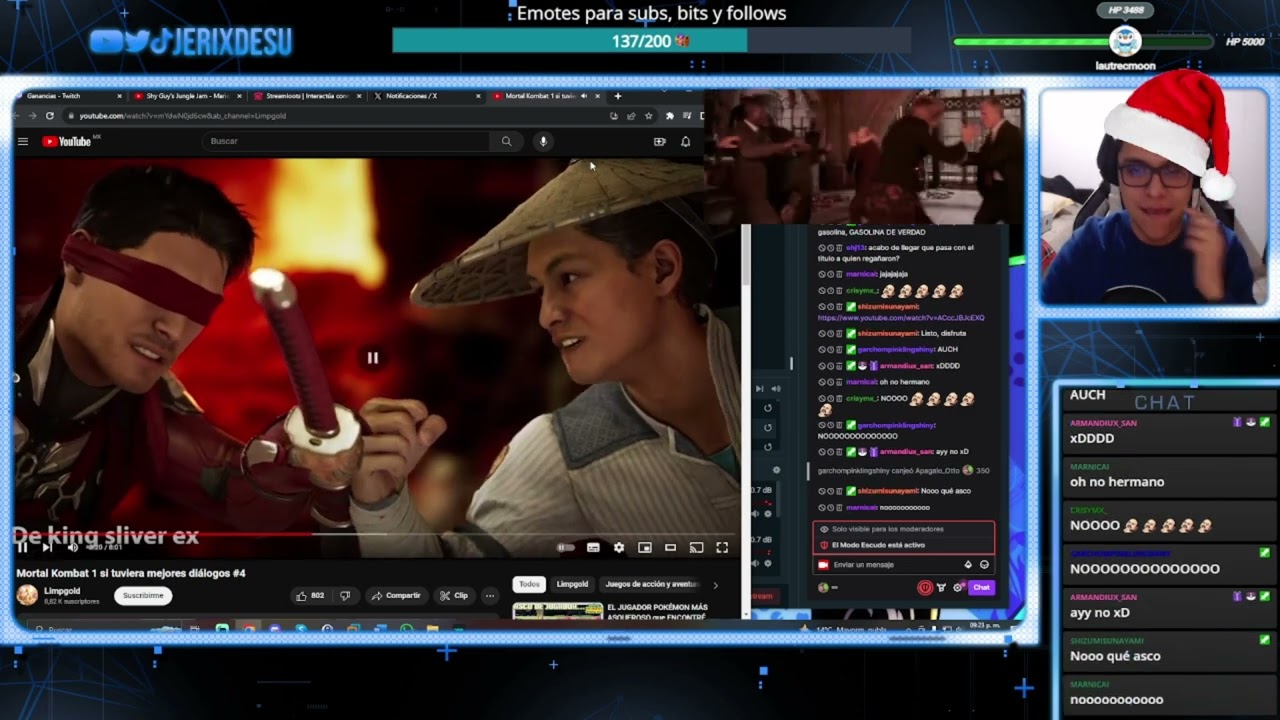Screen dimensions: 1280x720
Task: Turn on subtitles in the YouTube player
Action: coord(593,547)
